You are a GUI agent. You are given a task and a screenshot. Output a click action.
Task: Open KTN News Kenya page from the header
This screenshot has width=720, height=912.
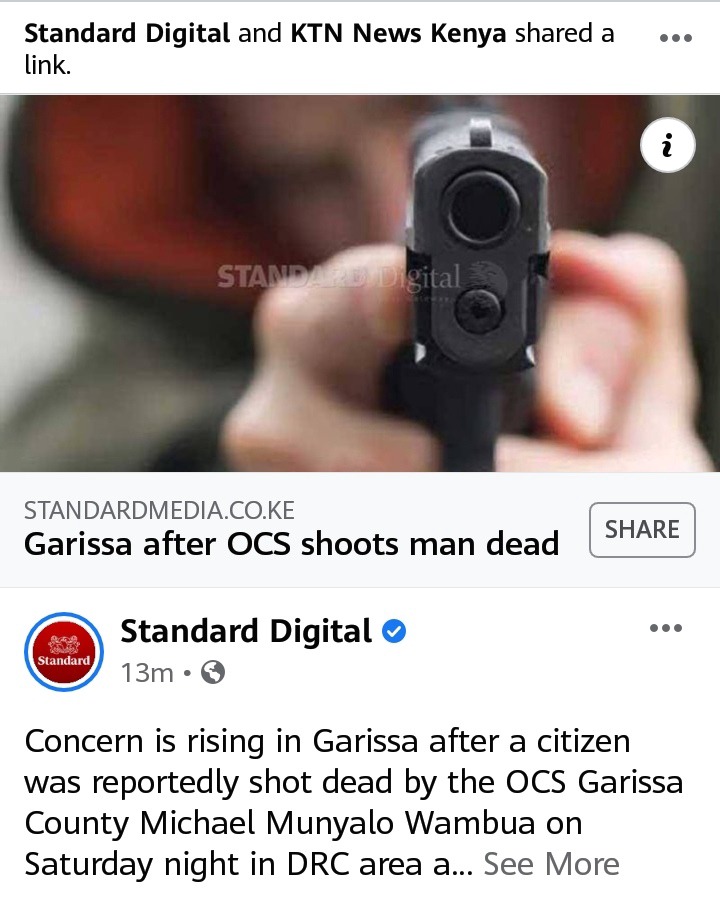pos(398,33)
